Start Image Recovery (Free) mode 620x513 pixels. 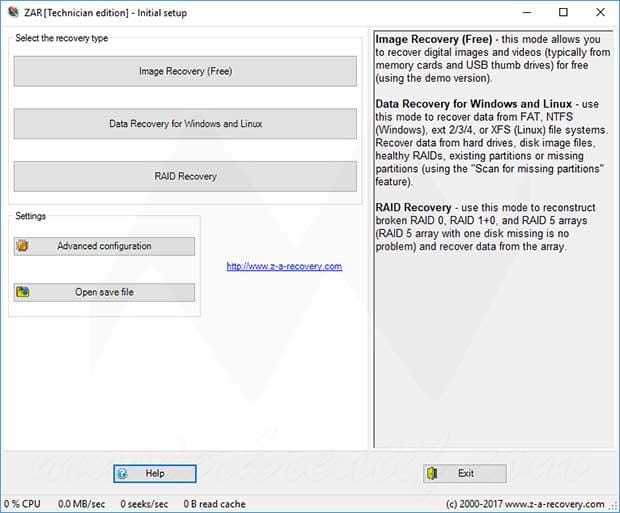click(185, 71)
